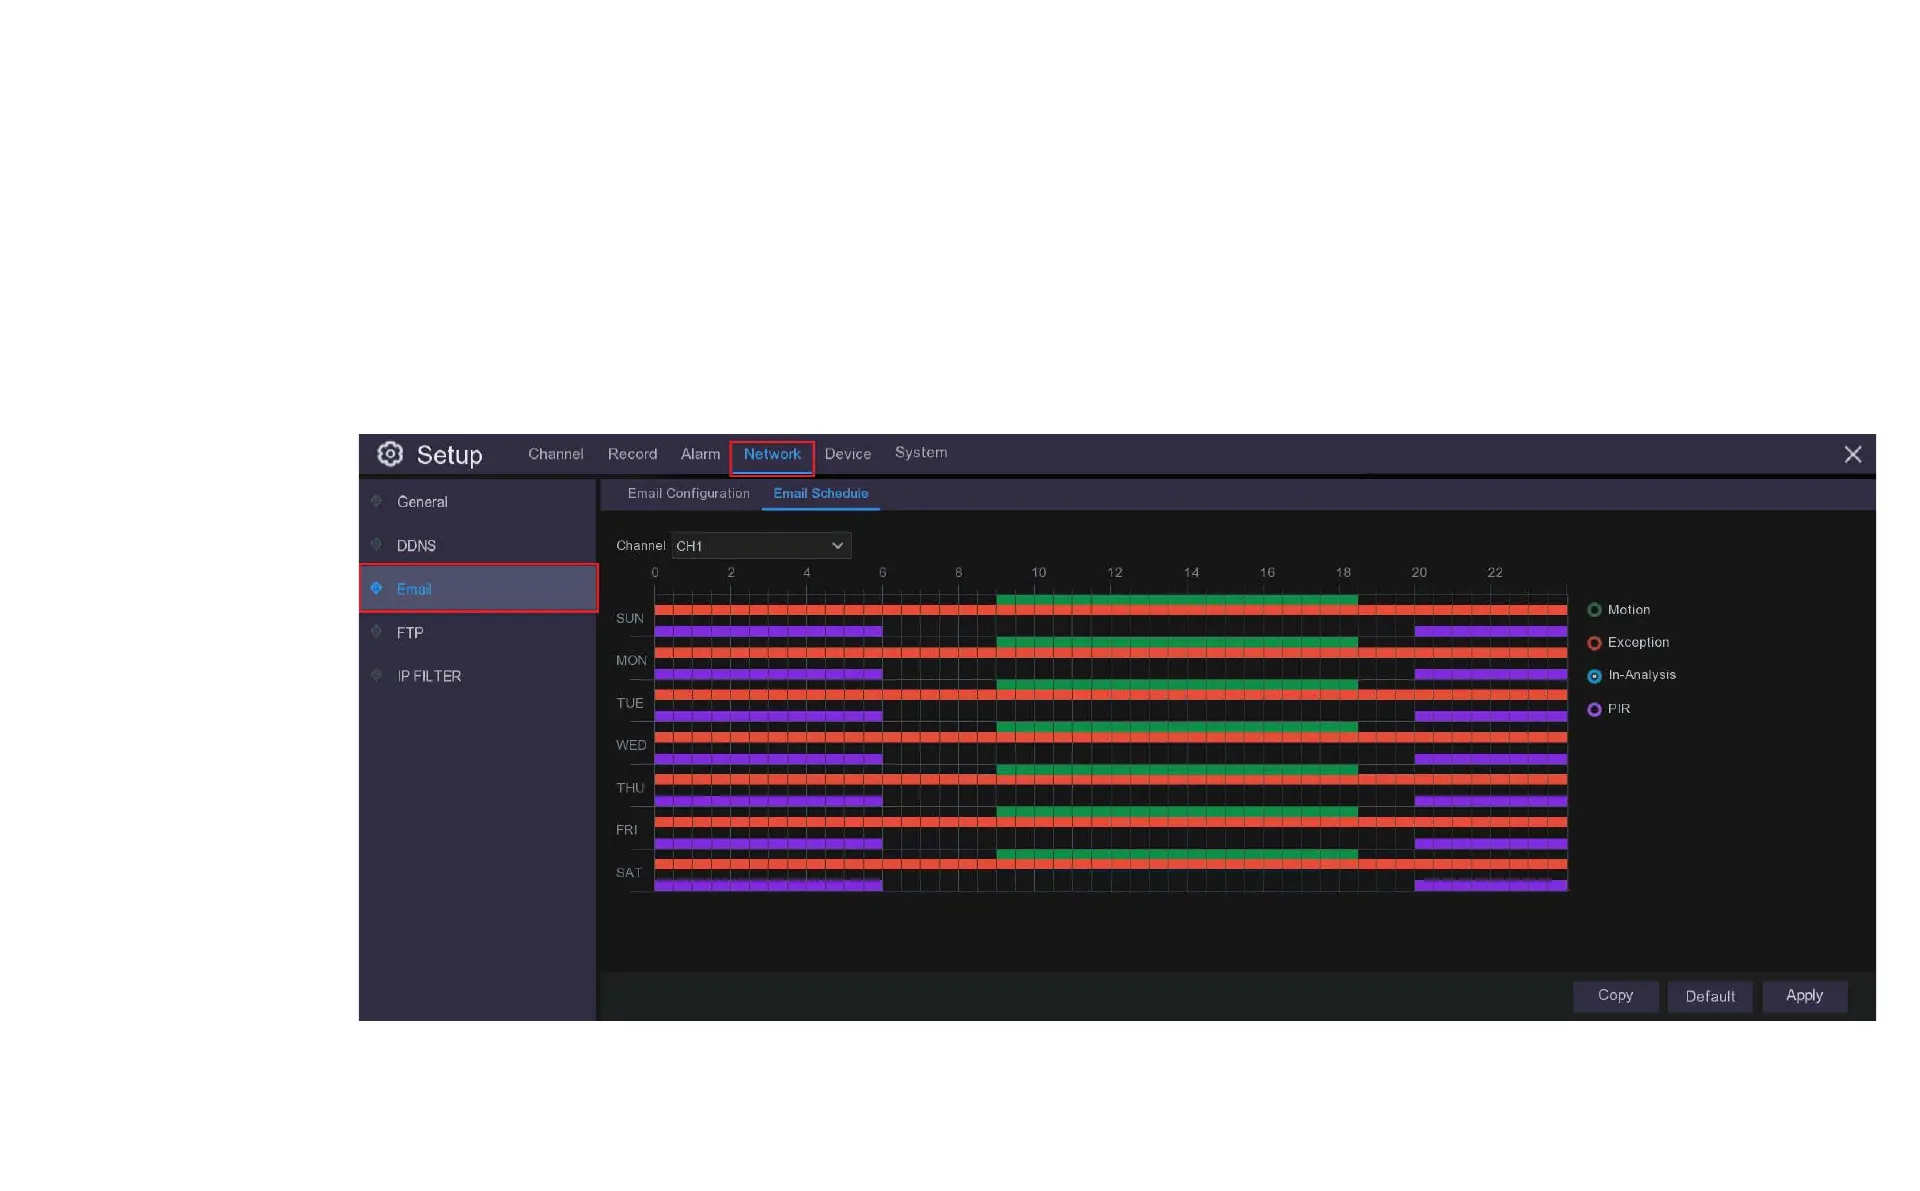
Task: Select the PIR radio button
Action: click(1594, 709)
